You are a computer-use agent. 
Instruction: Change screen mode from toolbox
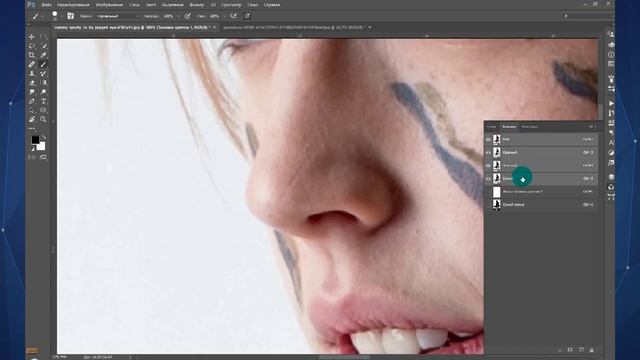[x=43, y=157]
